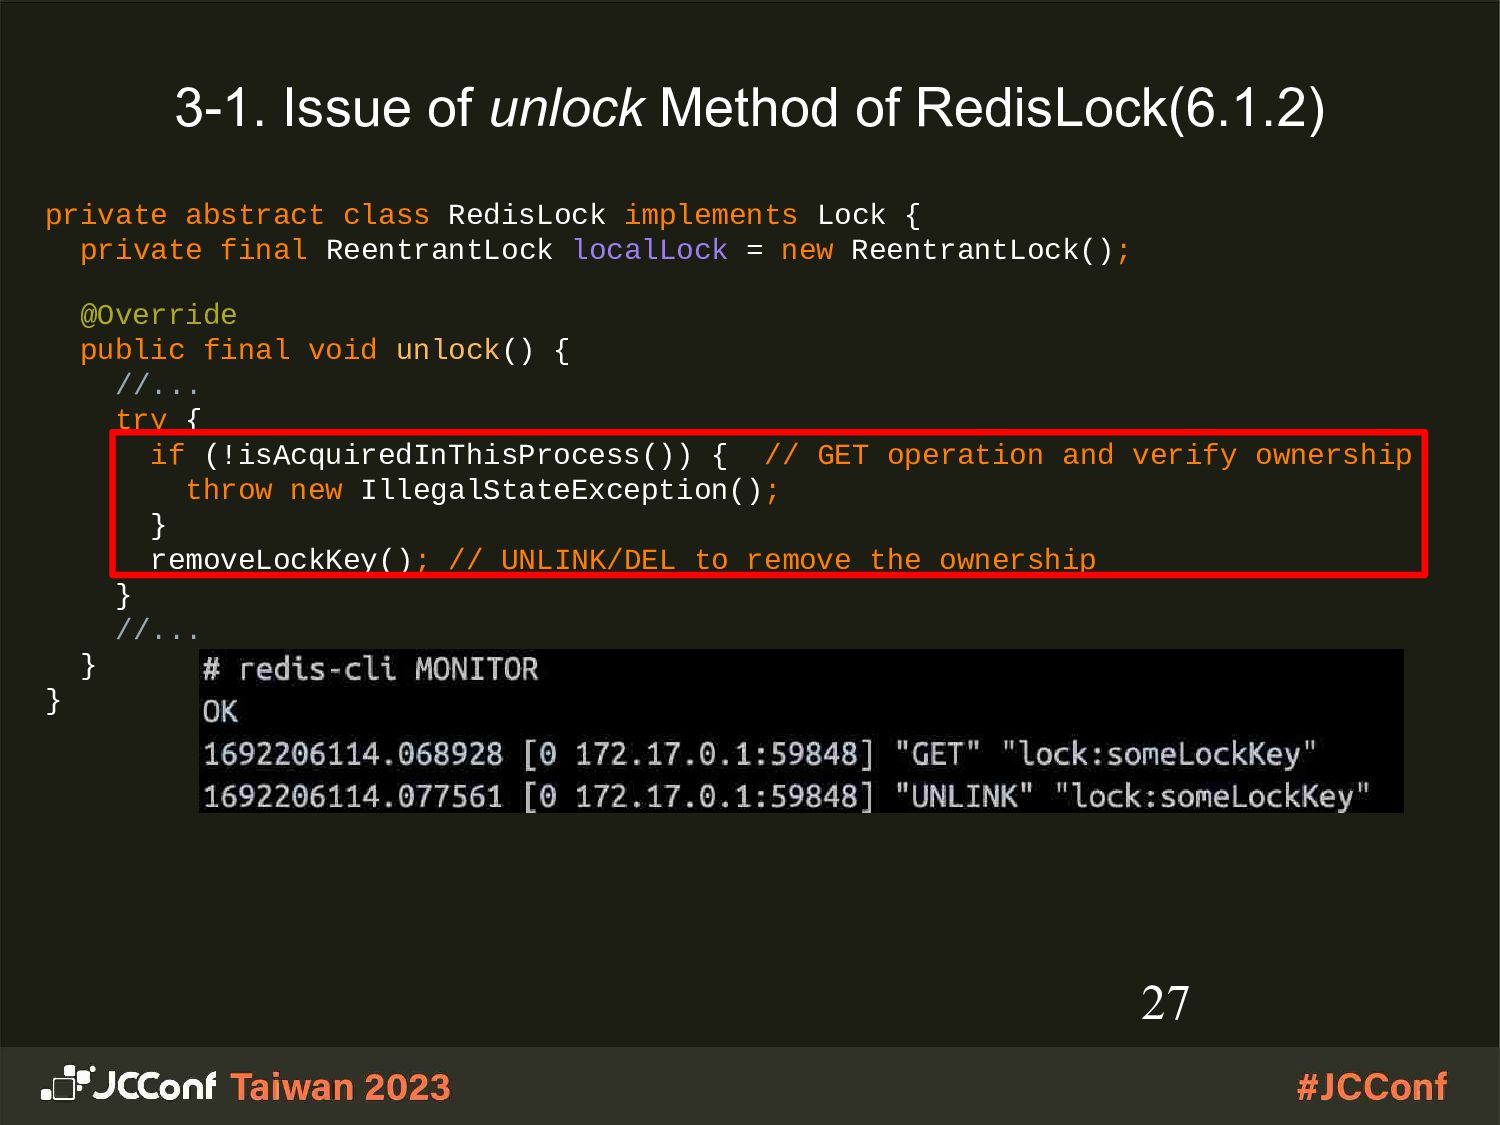Click the '# redis-cli MONITOR' terminal line
Viewport: 1500px width, 1125px height.
pos(370,669)
